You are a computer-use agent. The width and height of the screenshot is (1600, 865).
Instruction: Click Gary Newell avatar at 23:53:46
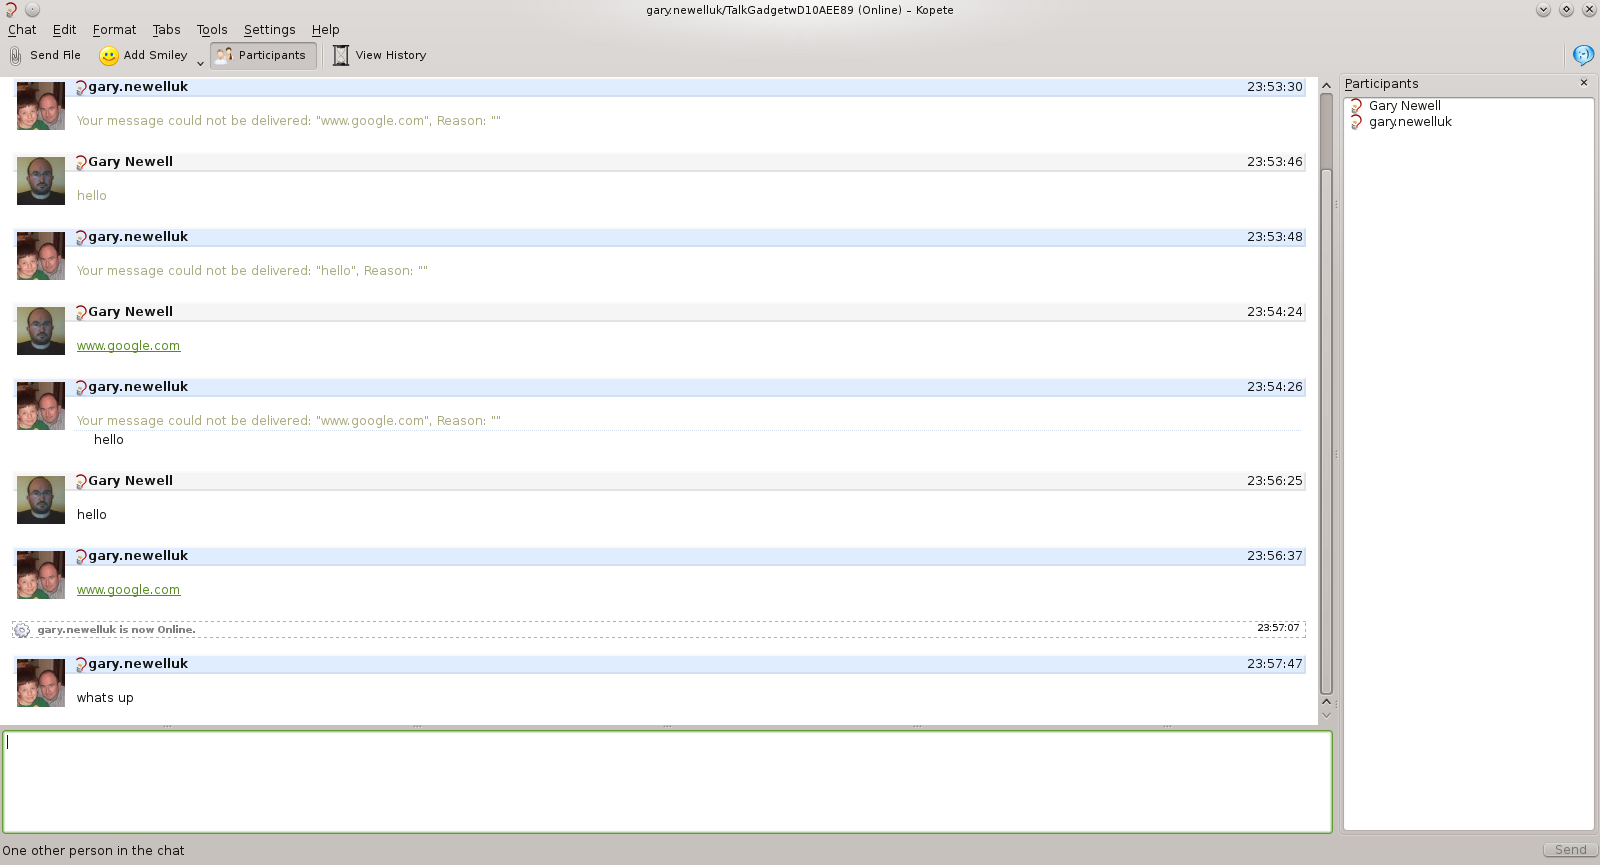[x=41, y=181]
